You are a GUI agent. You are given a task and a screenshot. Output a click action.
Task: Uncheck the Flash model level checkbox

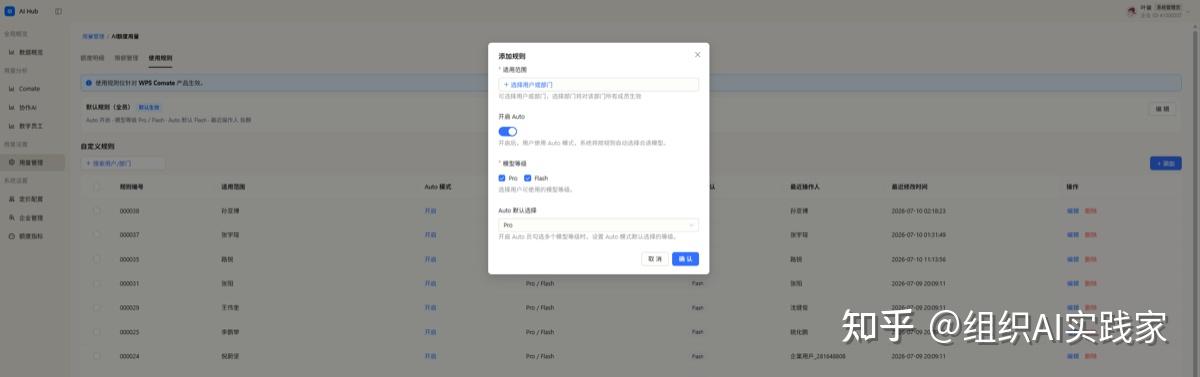[528, 178]
